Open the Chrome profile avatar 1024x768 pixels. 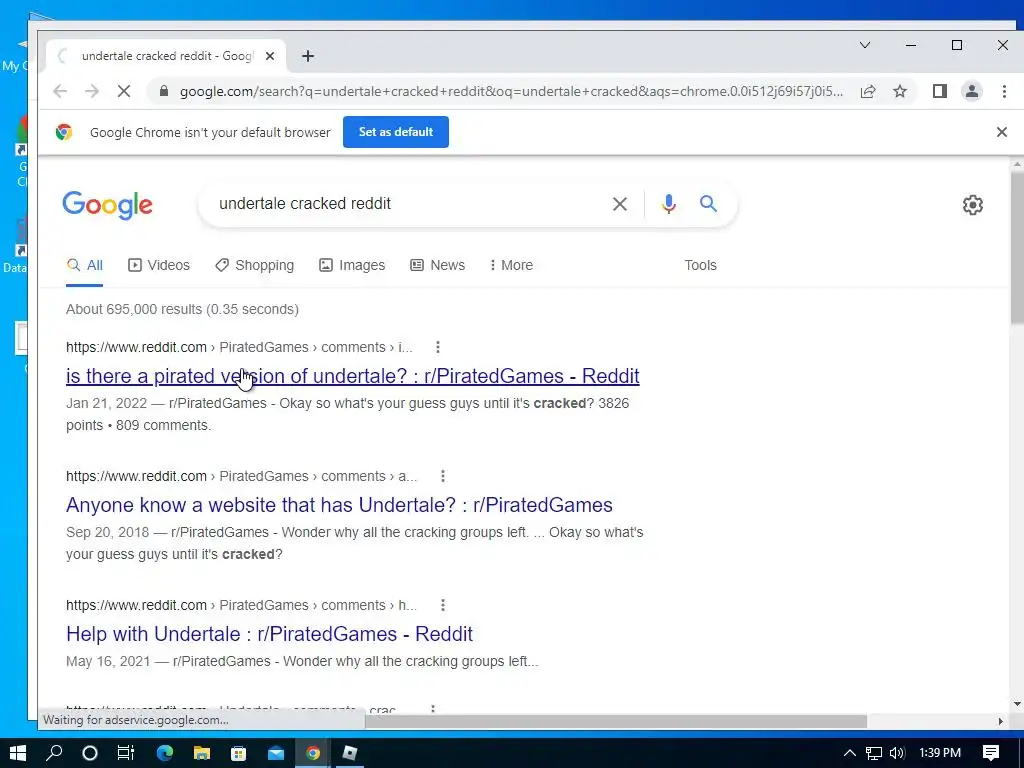click(972, 91)
